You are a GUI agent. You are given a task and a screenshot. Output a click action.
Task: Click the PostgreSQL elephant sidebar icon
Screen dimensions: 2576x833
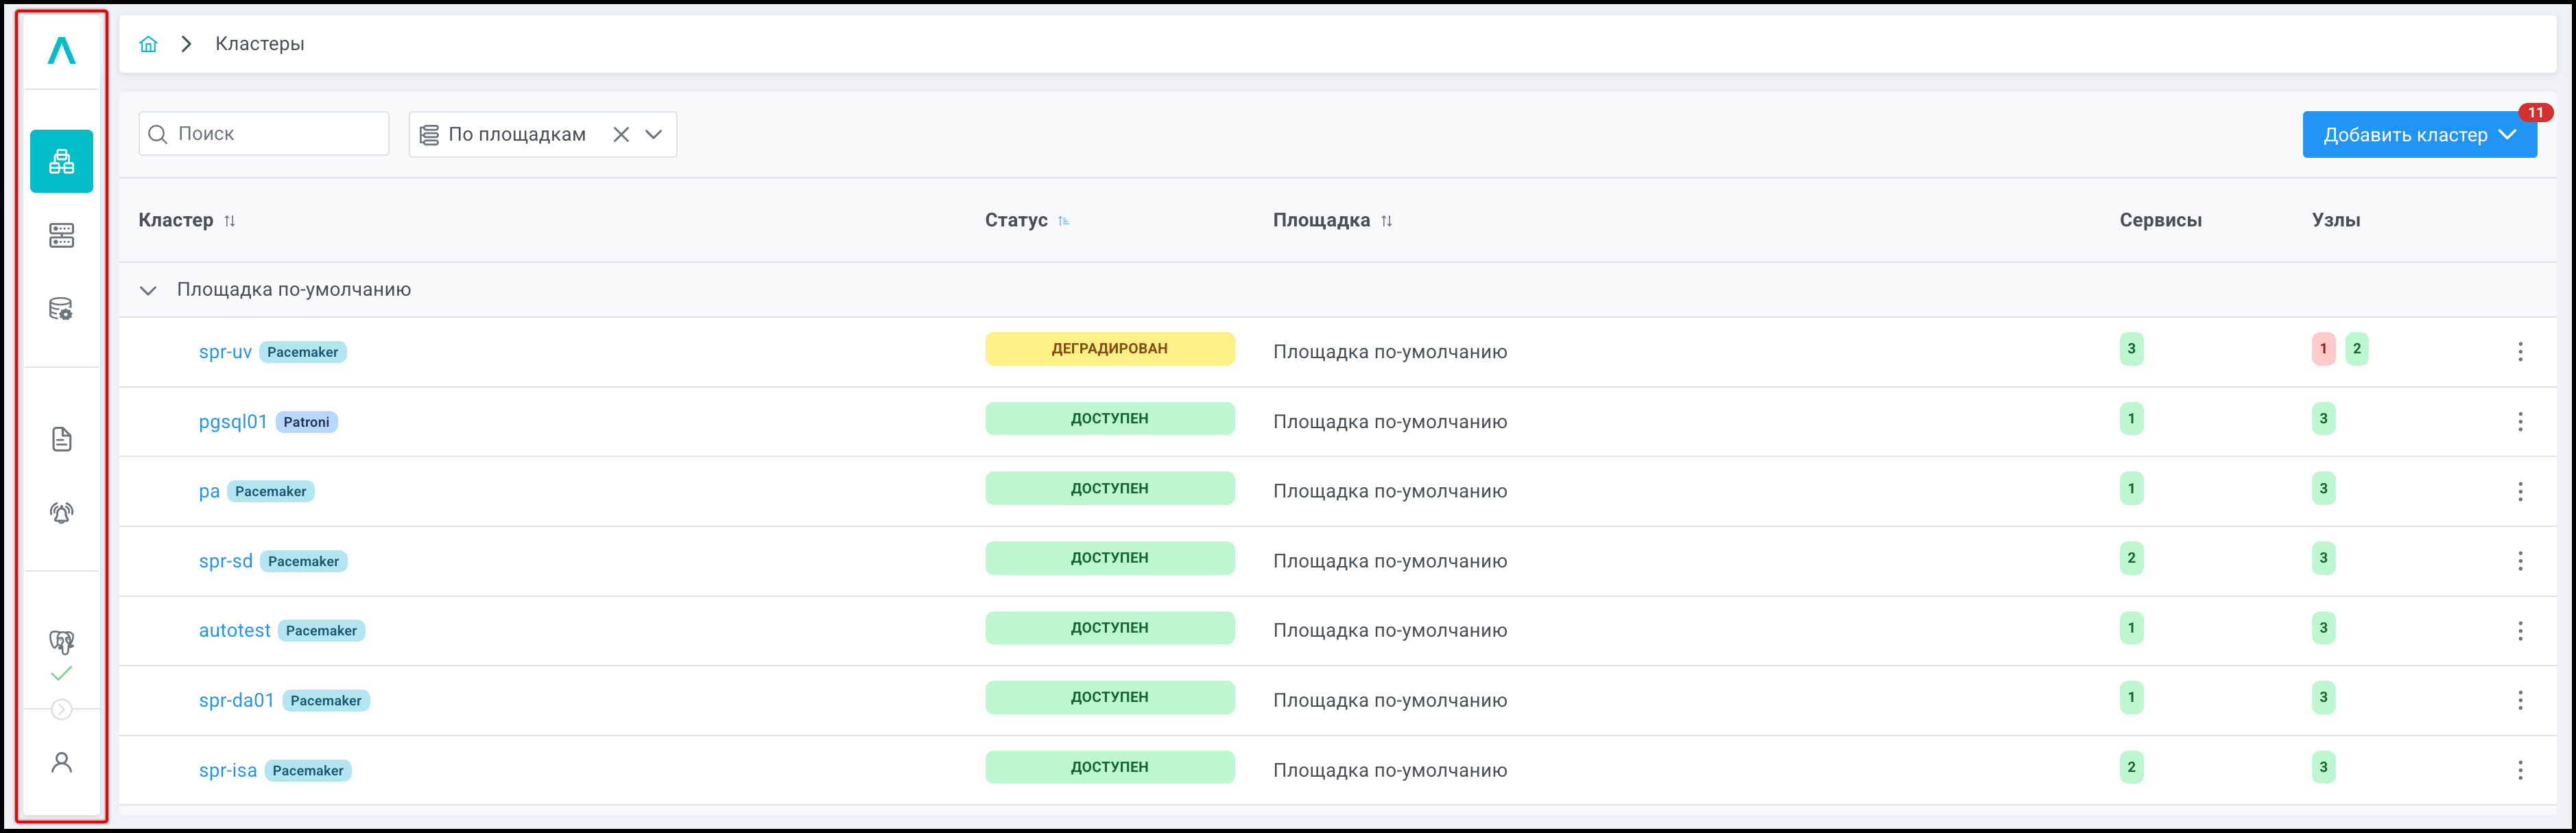click(61, 641)
